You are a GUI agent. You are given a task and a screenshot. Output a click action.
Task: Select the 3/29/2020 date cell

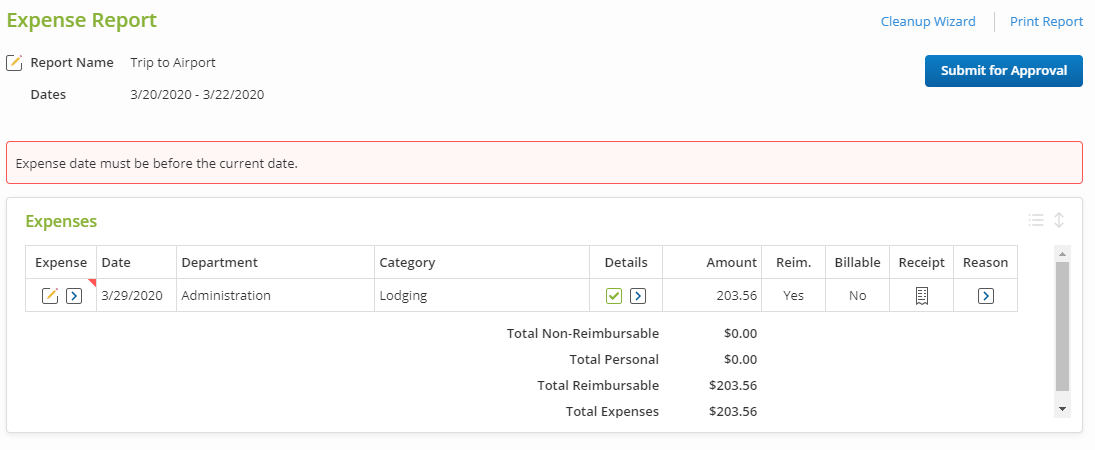(x=132, y=296)
